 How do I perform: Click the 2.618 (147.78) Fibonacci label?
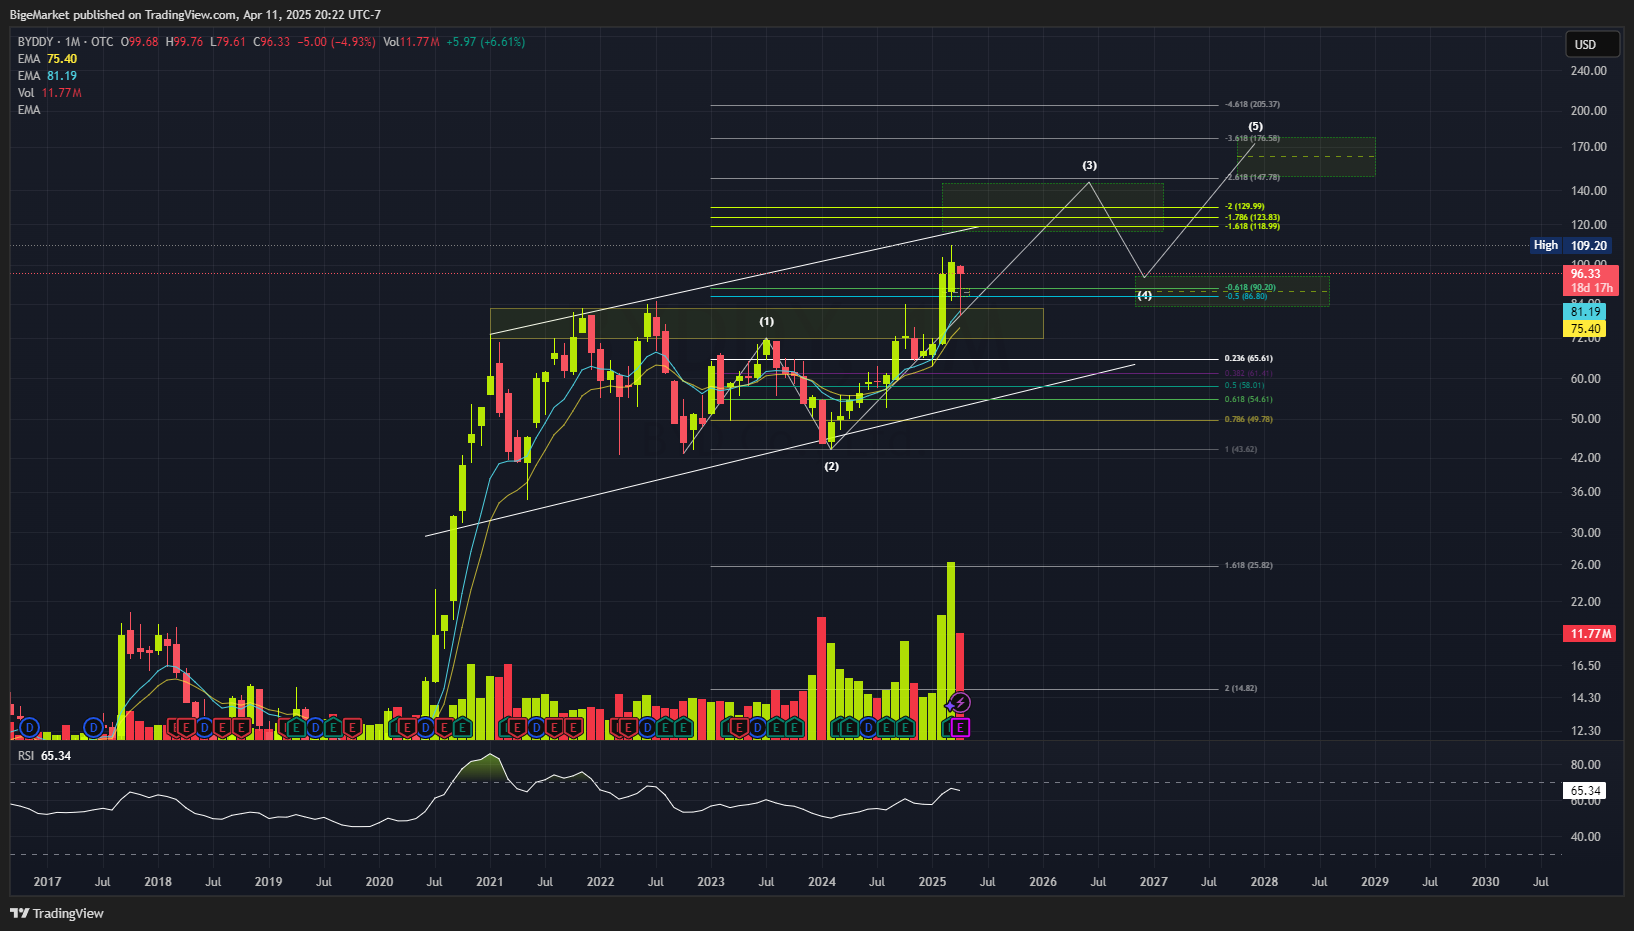pyautogui.click(x=1252, y=178)
